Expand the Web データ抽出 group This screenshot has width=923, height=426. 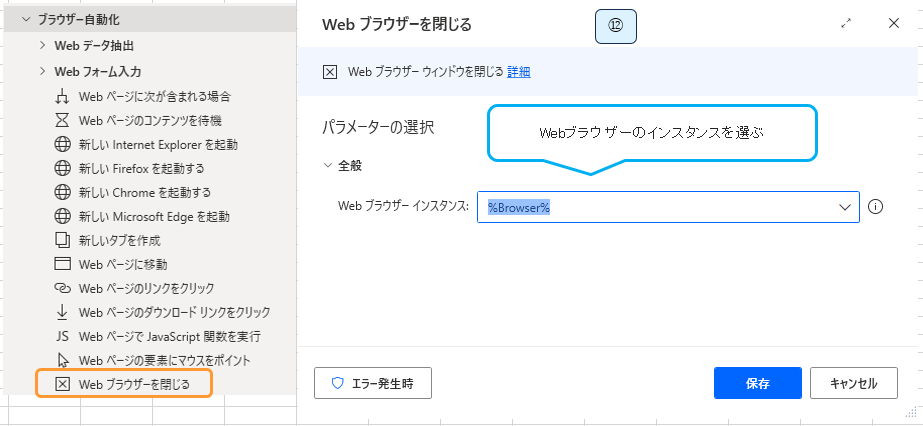pyautogui.click(x=42, y=46)
